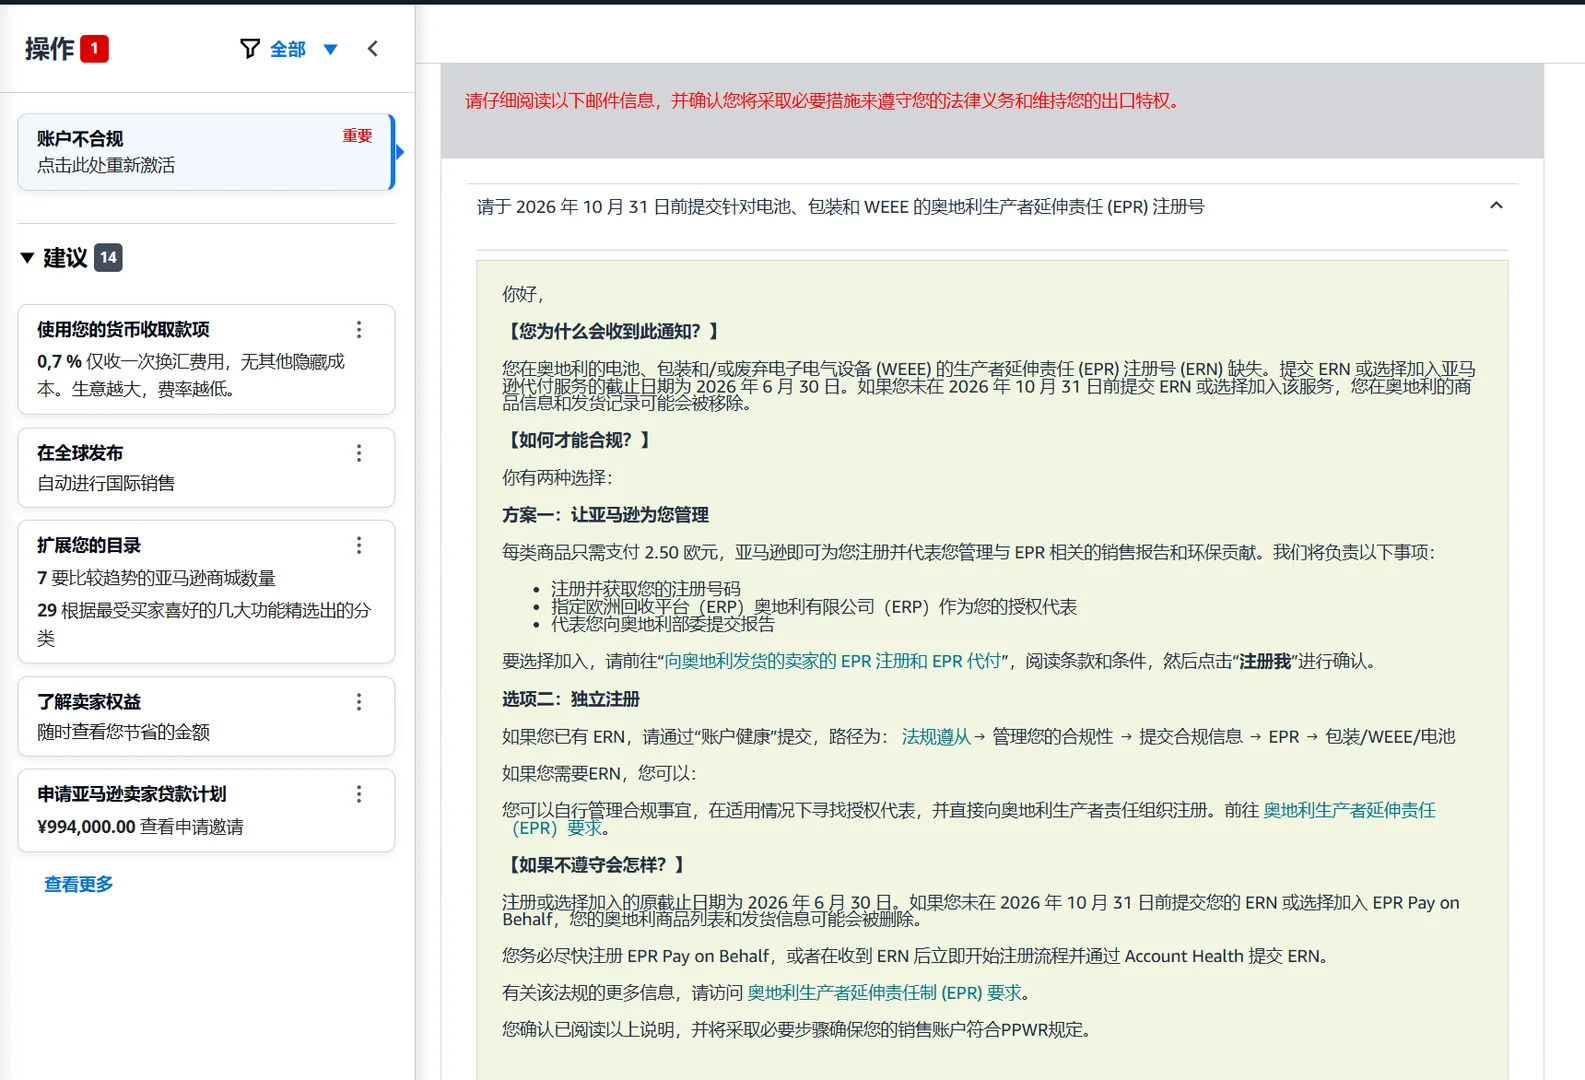Select the 了解卖家权益 suggestion title
Image resolution: width=1585 pixels, height=1080 pixels.
(x=89, y=702)
